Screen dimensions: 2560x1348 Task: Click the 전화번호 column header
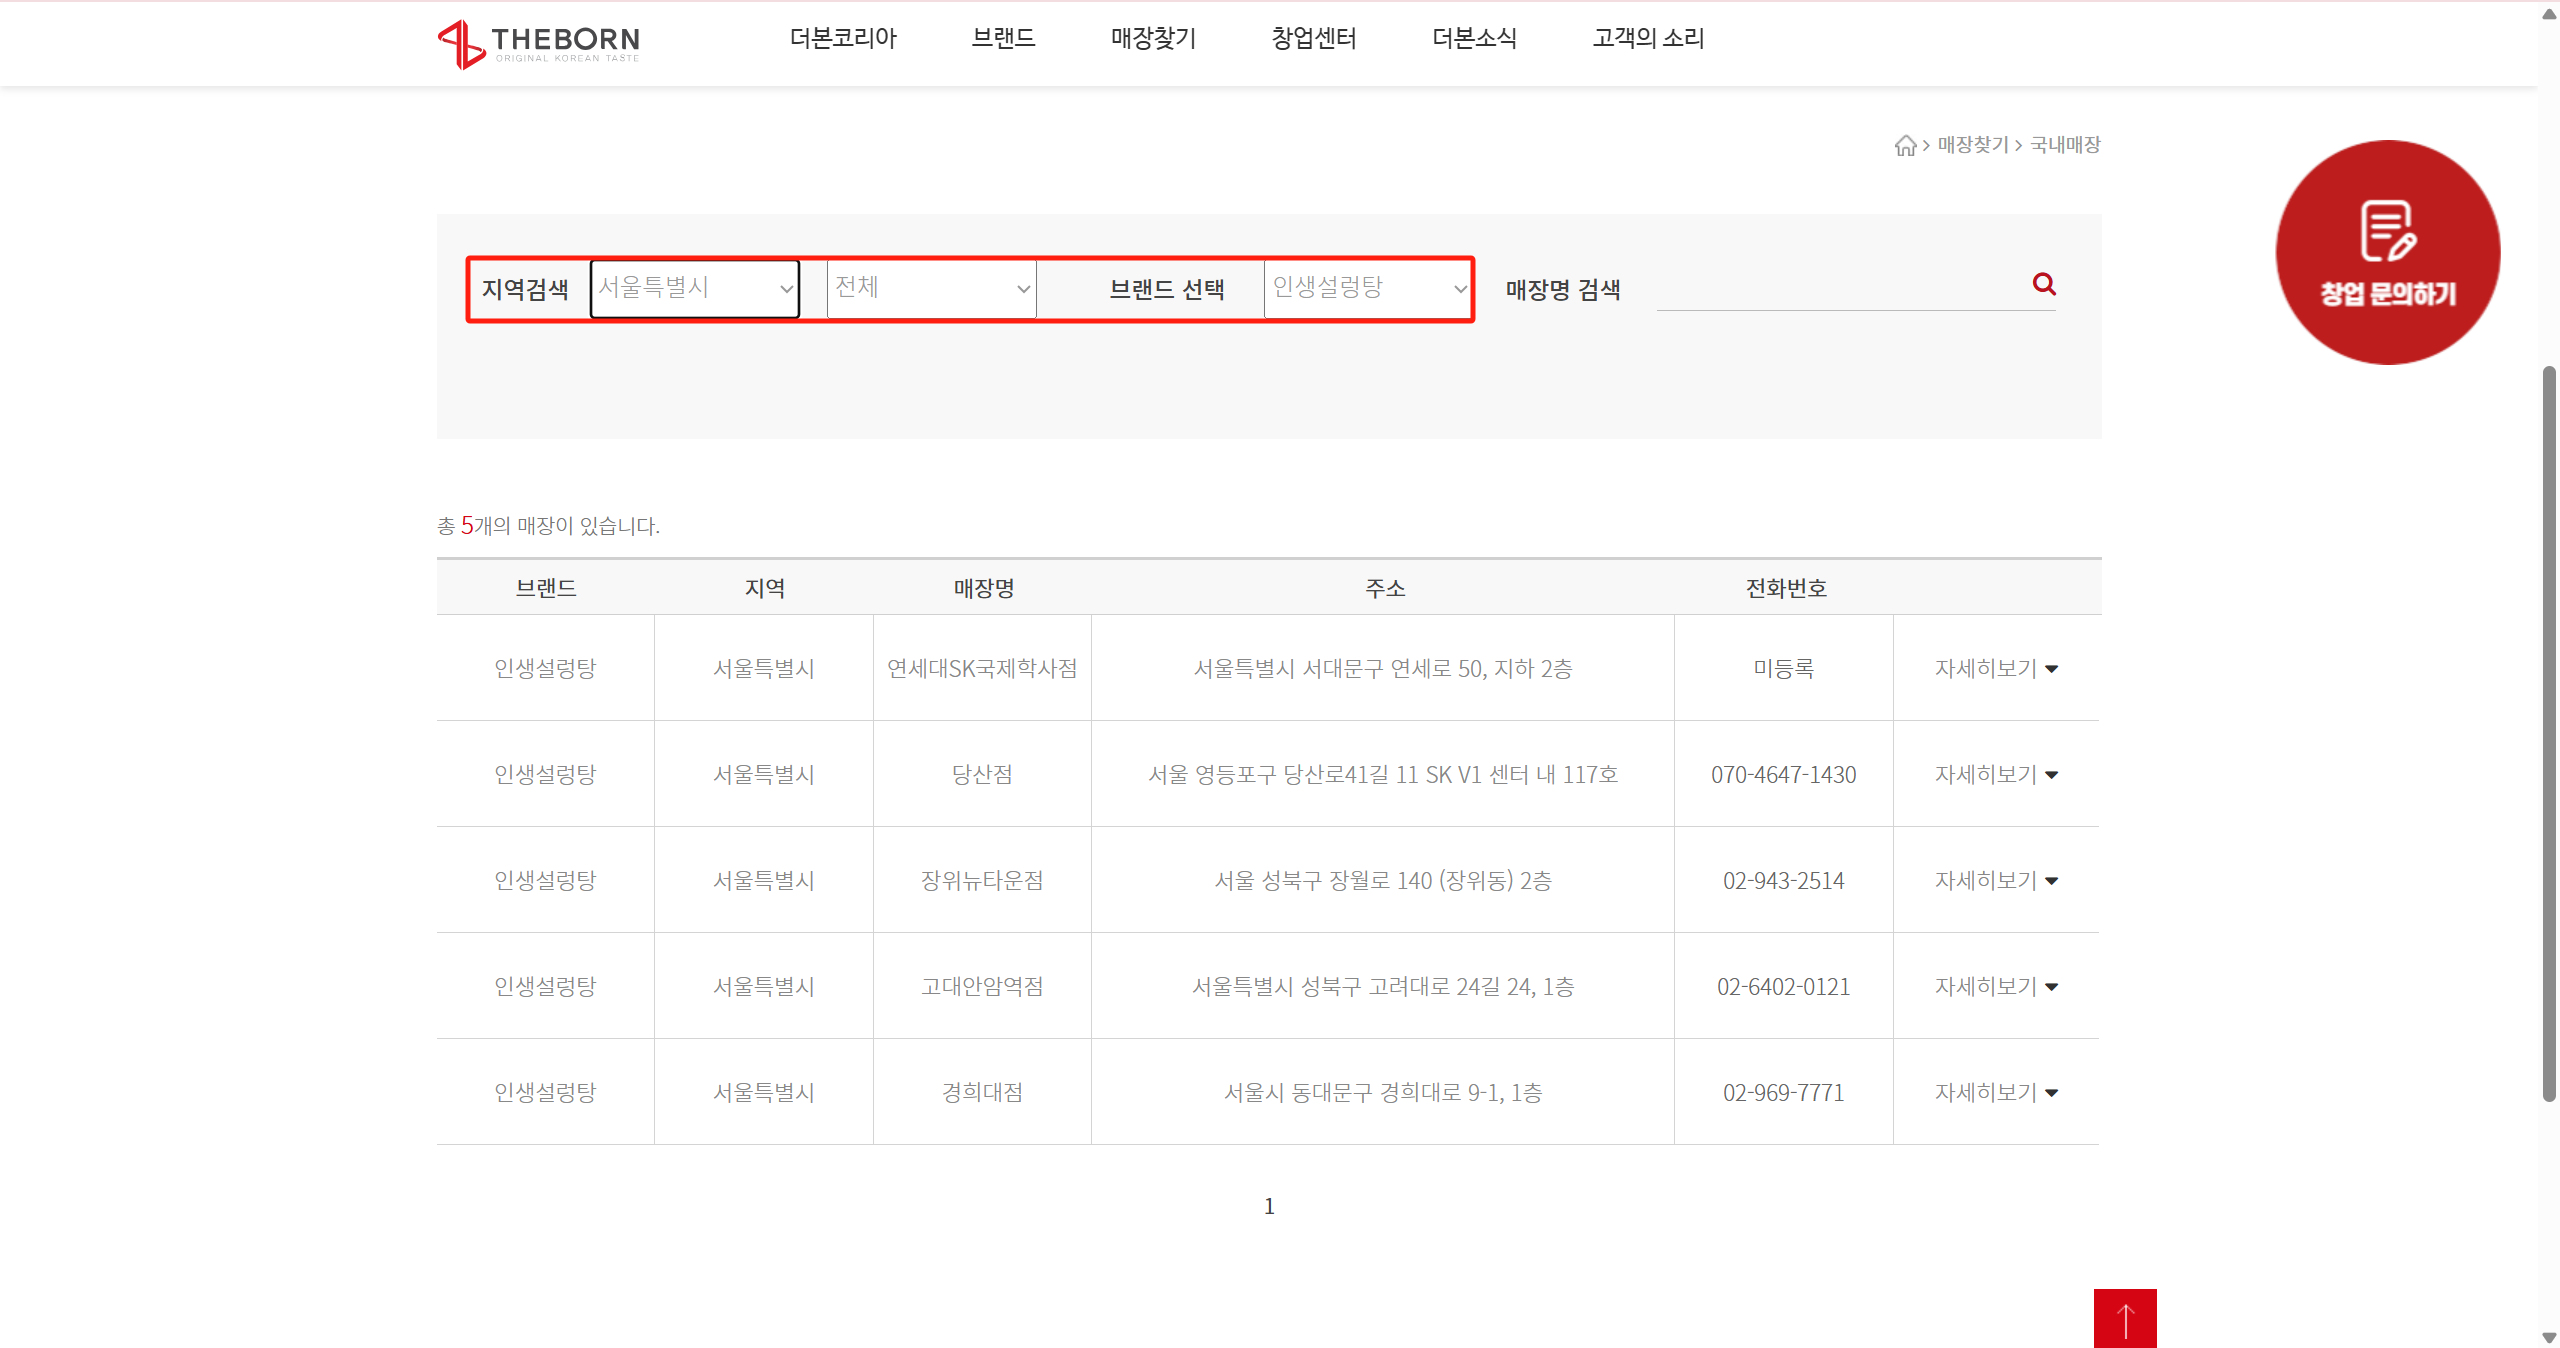(x=1786, y=588)
